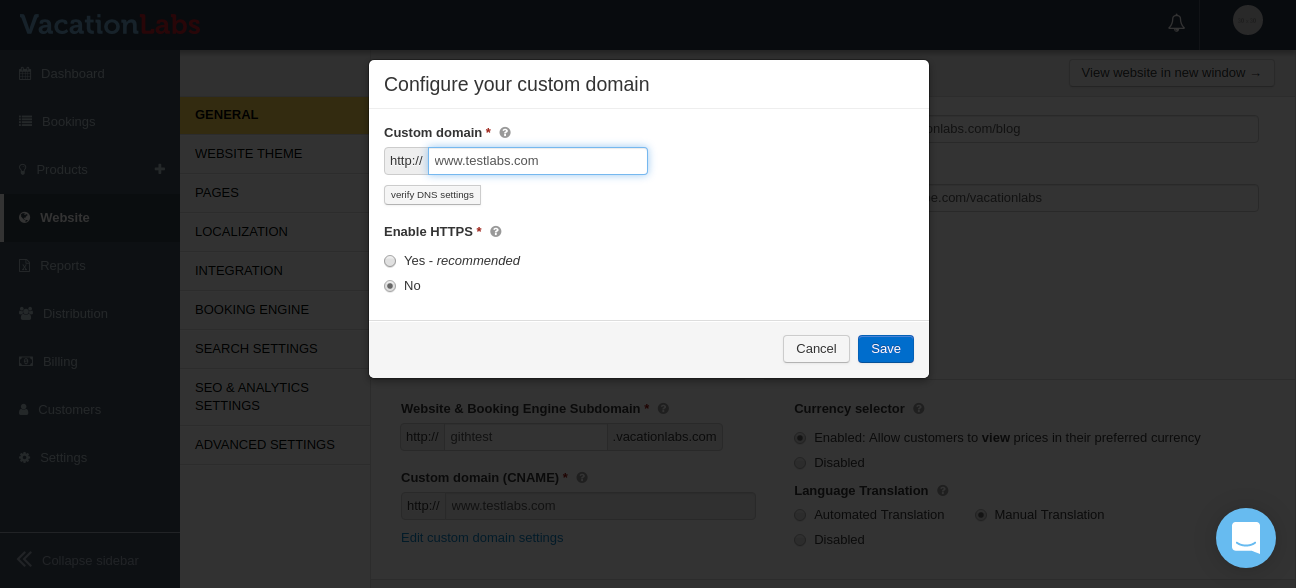Screen dimensions: 1296x588
Task: Open Website Theme settings tab
Action: 248,154
